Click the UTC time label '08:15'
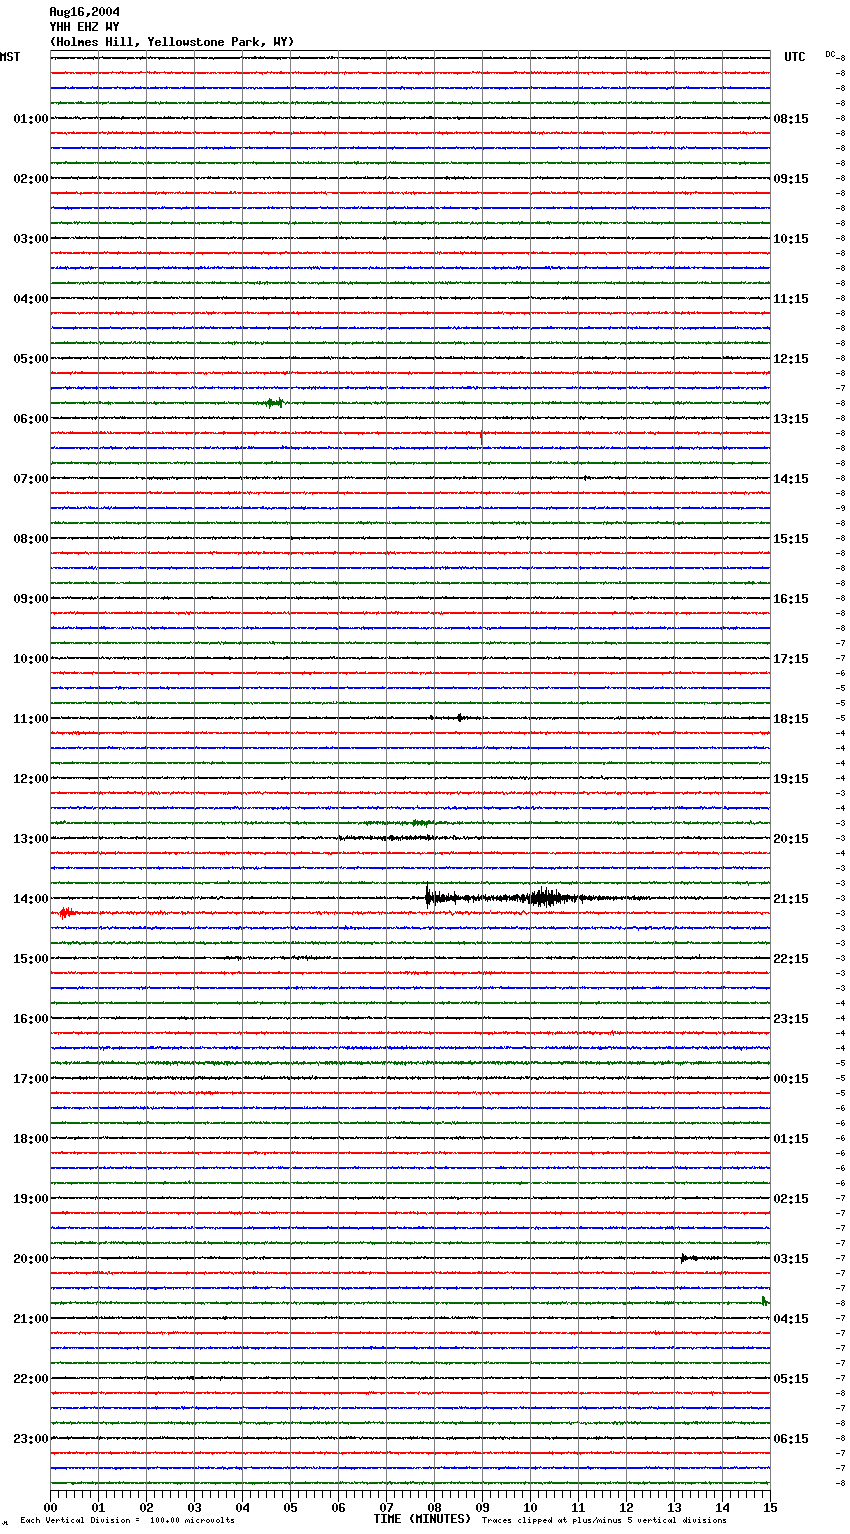 point(791,119)
